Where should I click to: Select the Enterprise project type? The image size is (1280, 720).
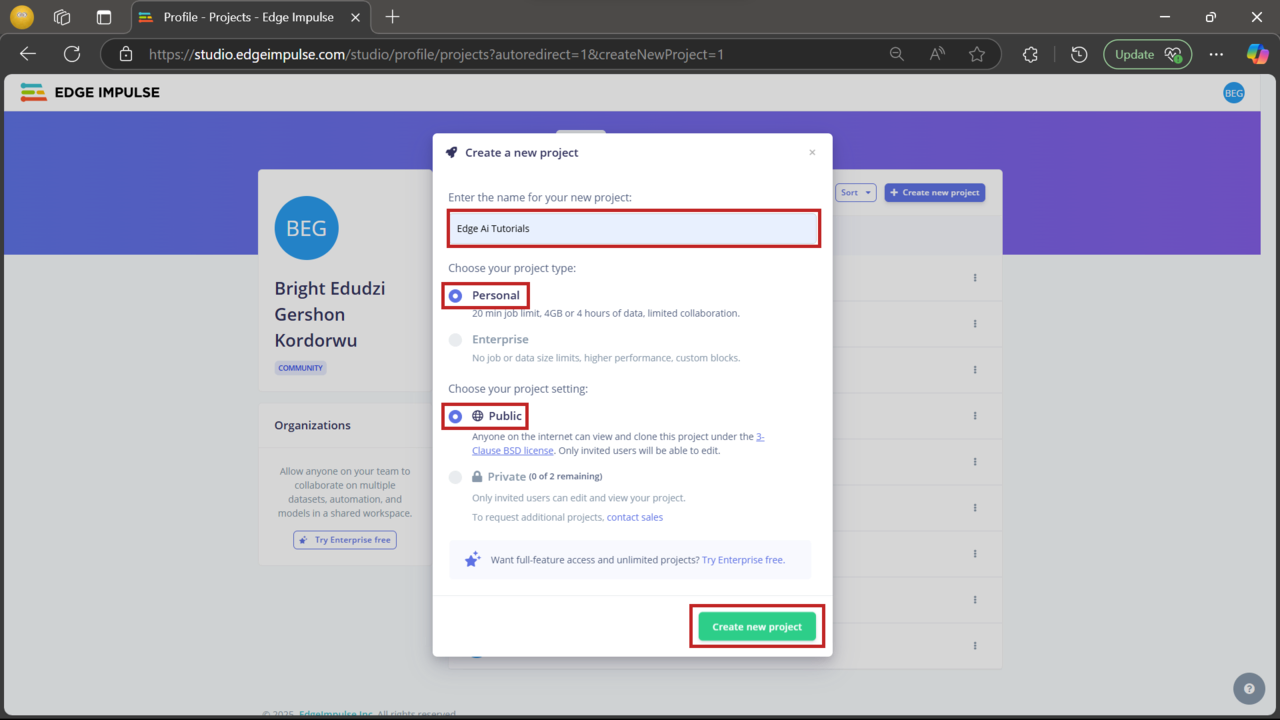455,338
